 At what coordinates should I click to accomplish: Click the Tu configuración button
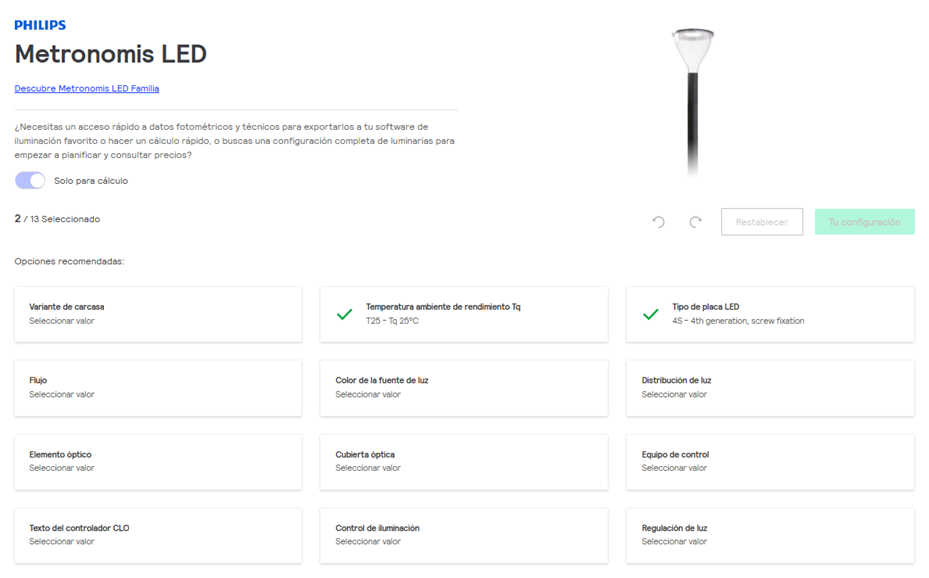click(864, 222)
